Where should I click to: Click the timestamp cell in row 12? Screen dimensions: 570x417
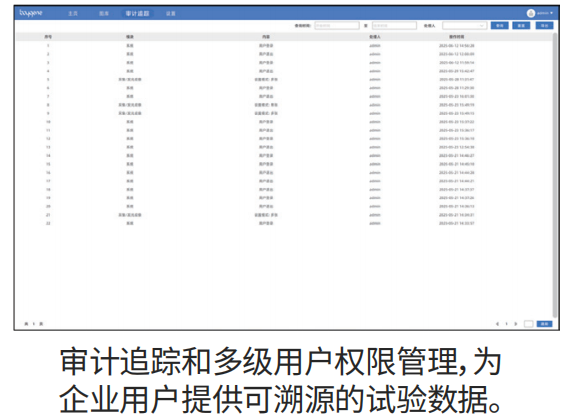click(457, 139)
